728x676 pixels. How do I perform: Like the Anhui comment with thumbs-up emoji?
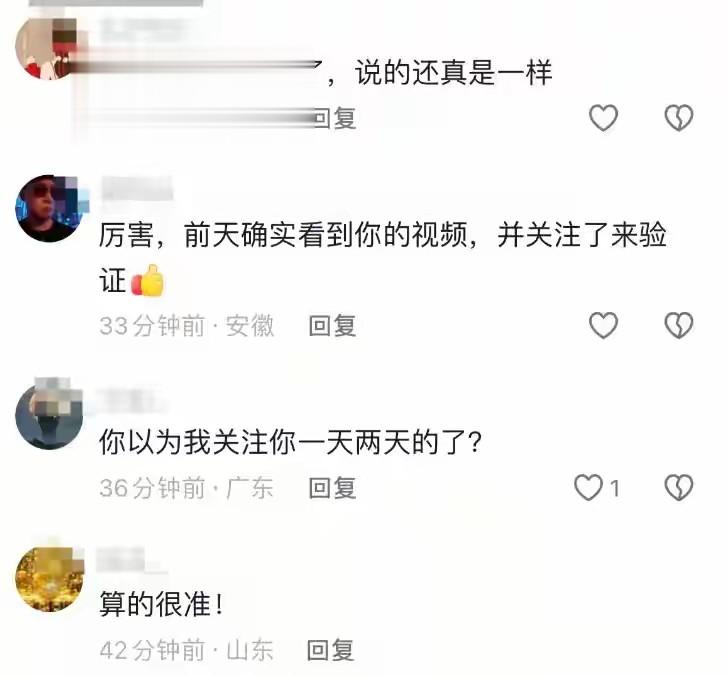click(x=603, y=325)
